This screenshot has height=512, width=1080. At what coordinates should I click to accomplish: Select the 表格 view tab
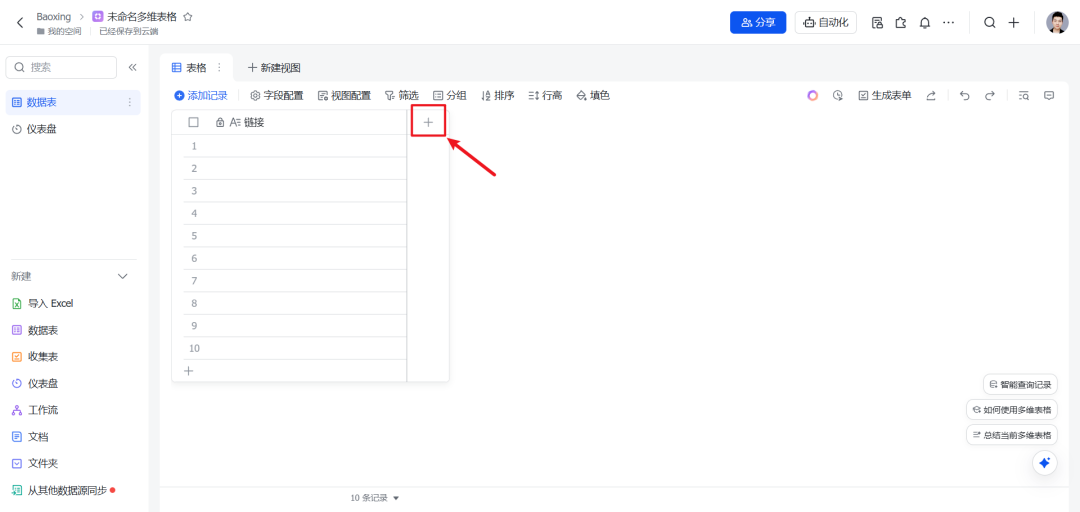point(196,68)
